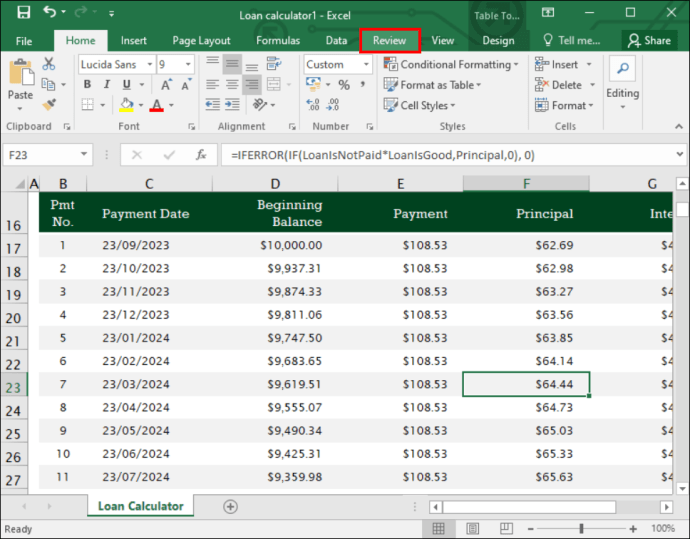690x539 pixels.
Task: Toggle Bold formatting
Action: click(x=87, y=84)
